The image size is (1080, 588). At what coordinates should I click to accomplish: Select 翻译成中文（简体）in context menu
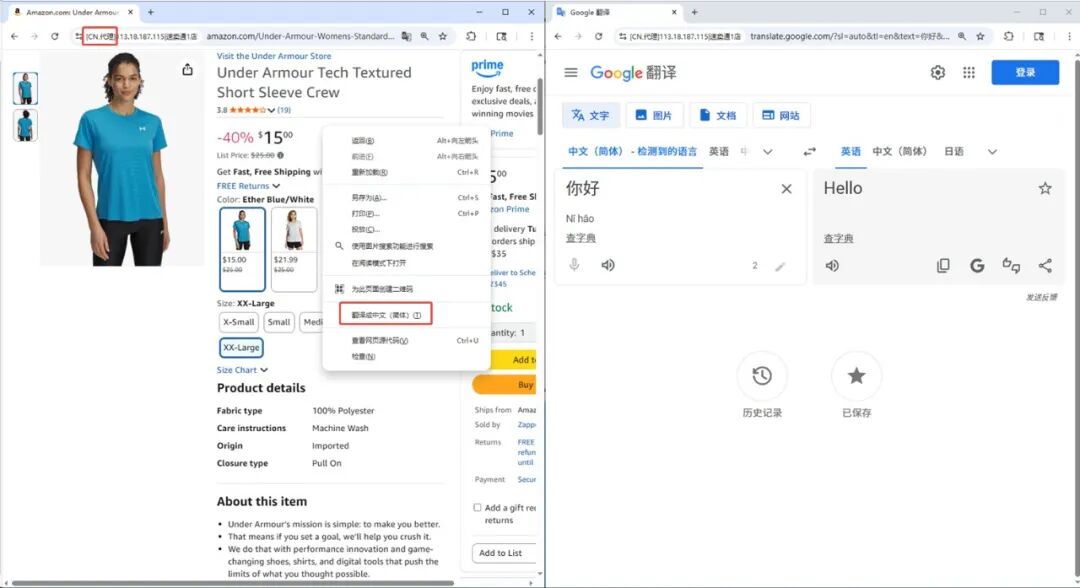point(386,315)
